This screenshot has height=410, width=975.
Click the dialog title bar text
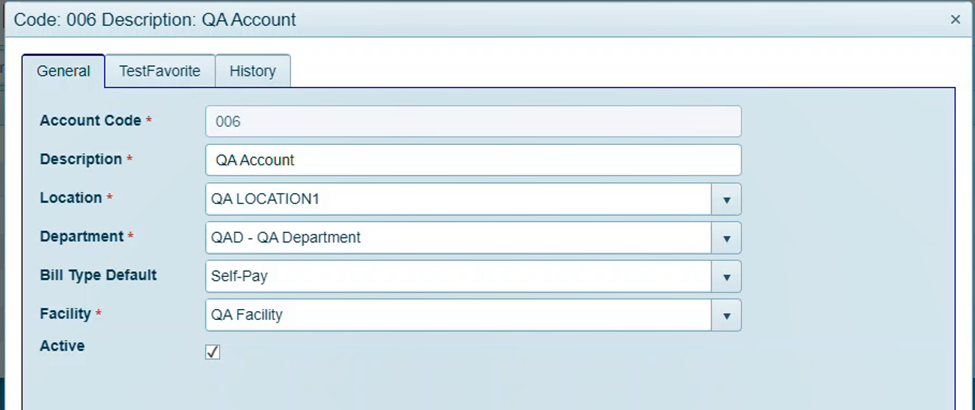(x=155, y=19)
